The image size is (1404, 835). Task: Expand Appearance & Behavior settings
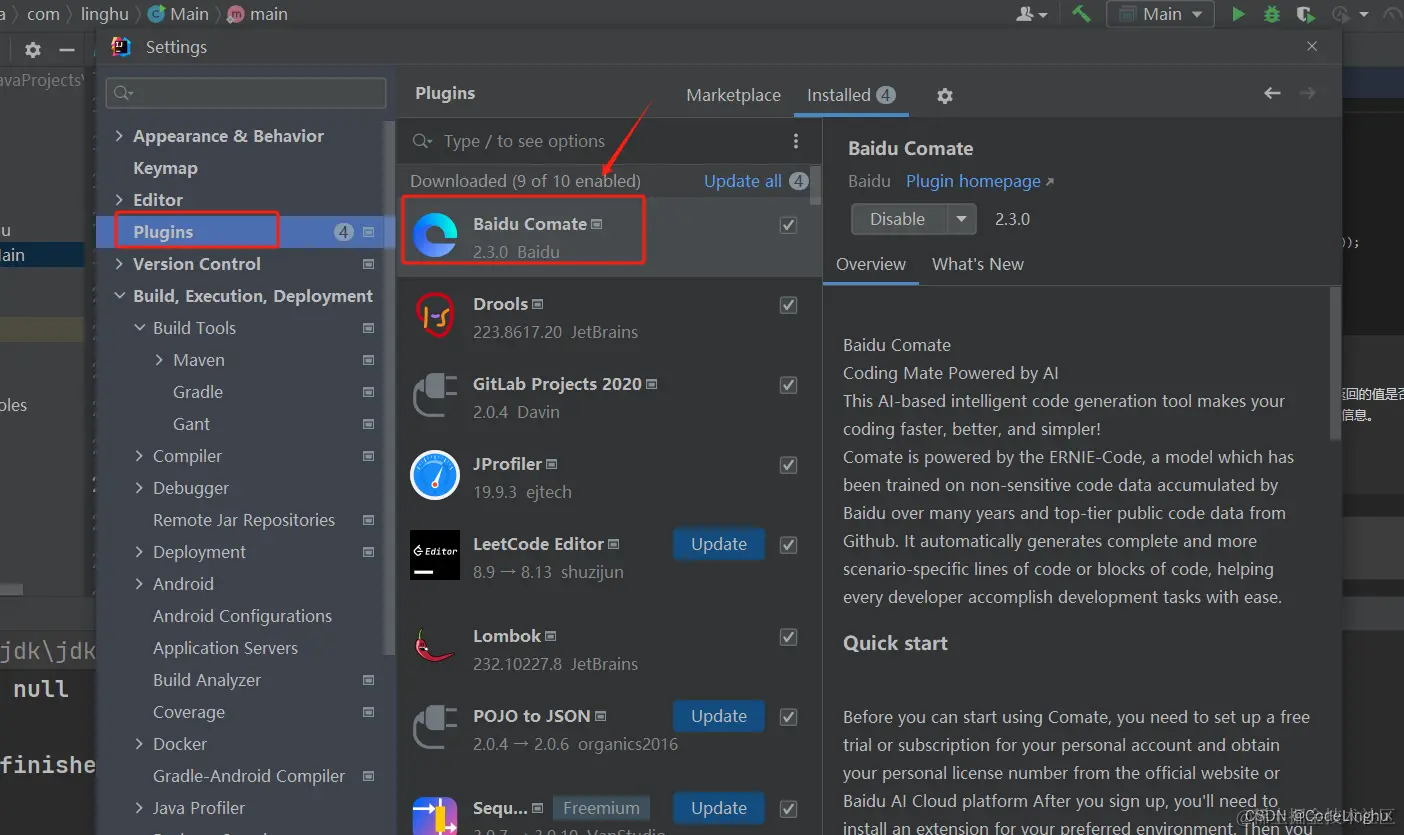coord(120,136)
